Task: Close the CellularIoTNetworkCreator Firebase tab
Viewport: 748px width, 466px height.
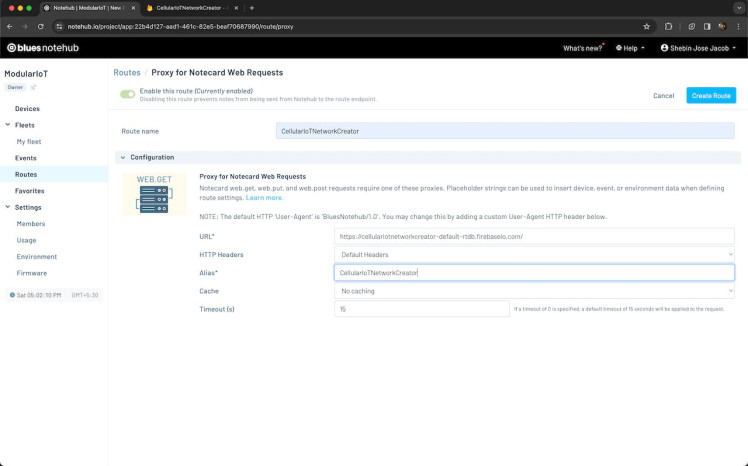Action: click(236, 8)
